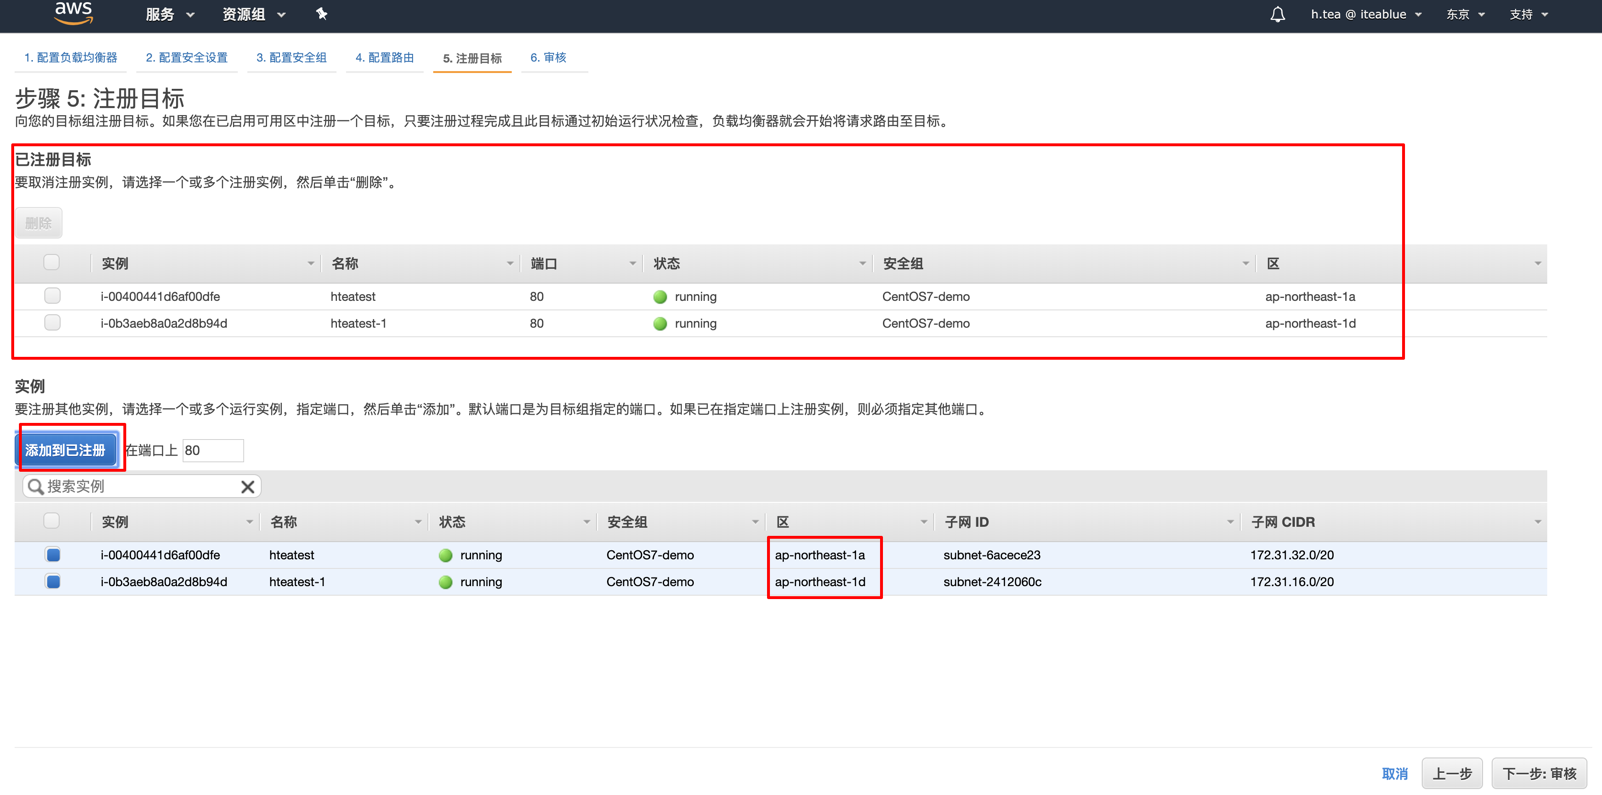Click the 添加到已注册 button
The height and width of the screenshot is (795, 1602).
point(66,451)
